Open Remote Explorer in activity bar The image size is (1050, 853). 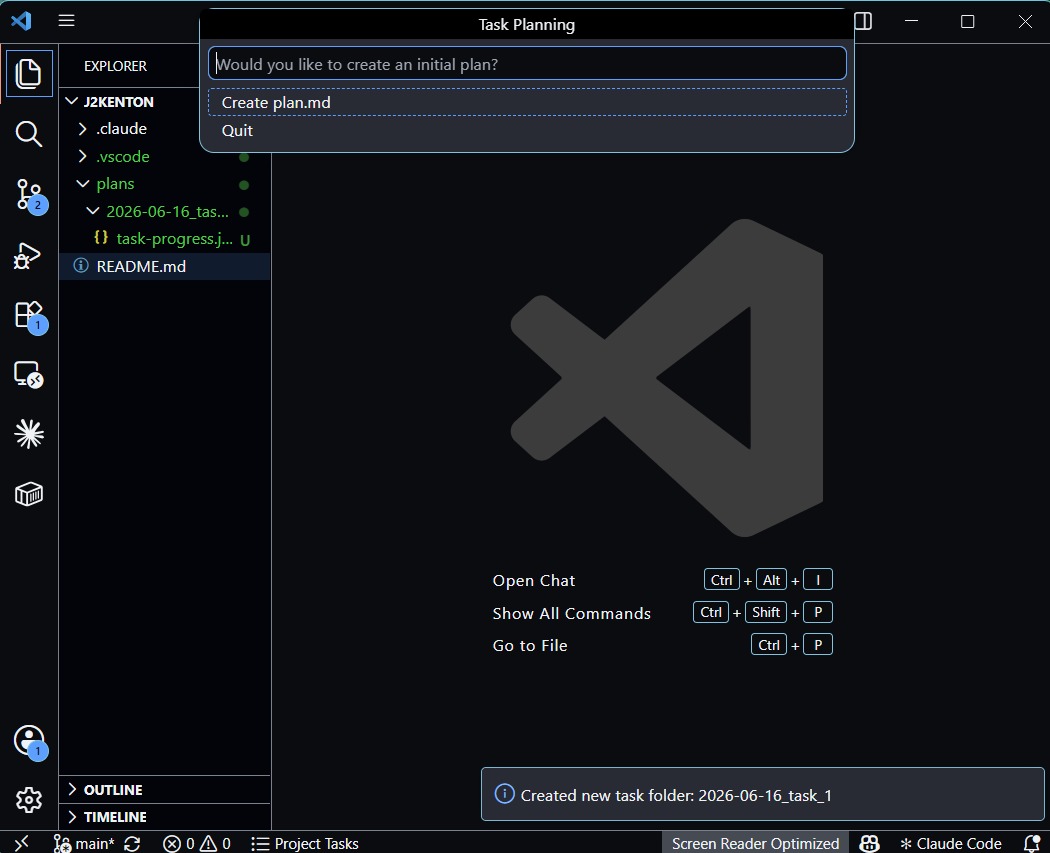tap(29, 374)
